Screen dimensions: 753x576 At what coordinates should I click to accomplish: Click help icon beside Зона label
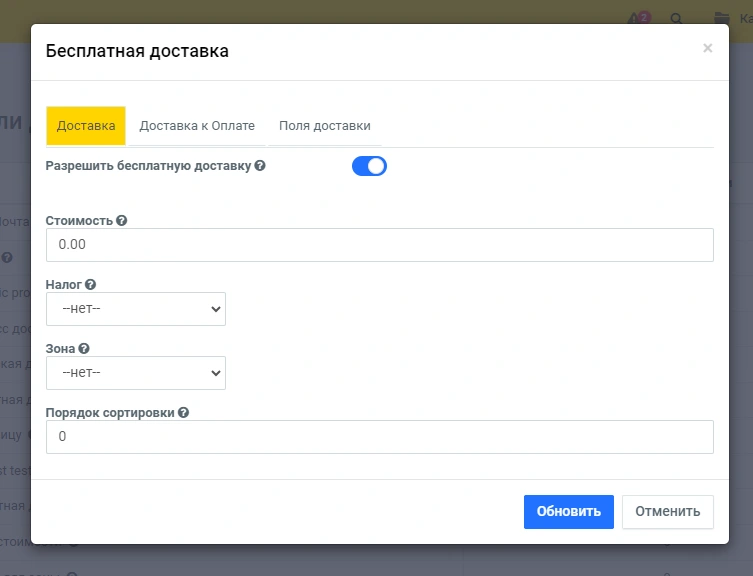(84, 349)
